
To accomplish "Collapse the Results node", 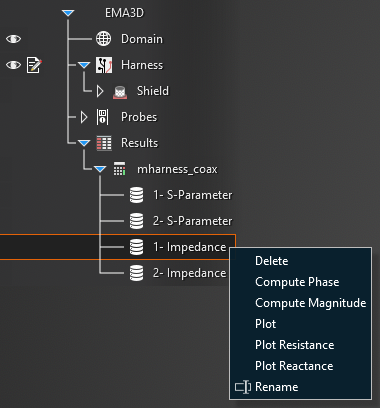I will (x=84, y=143).
